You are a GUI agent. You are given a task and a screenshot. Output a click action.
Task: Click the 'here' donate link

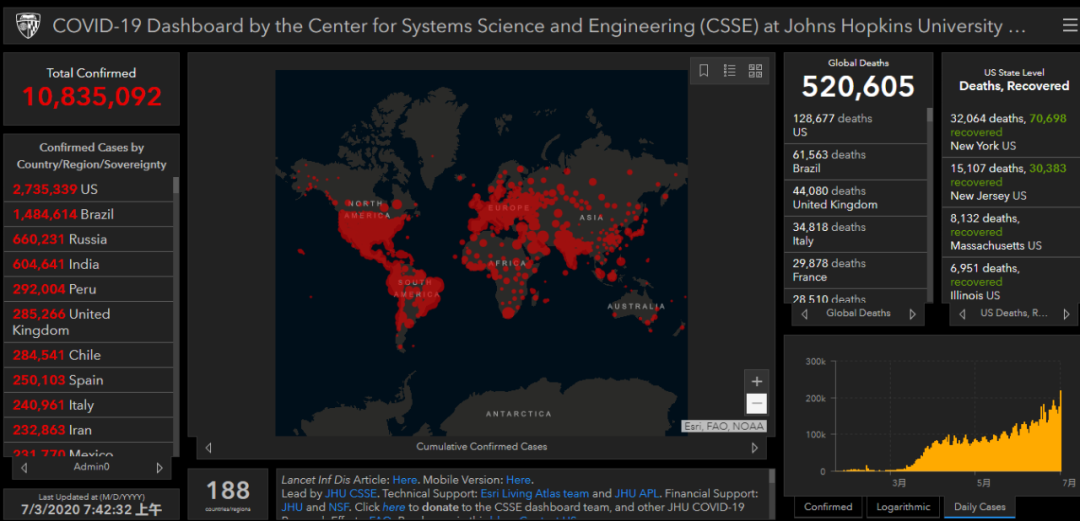pyautogui.click(x=393, y=507)
